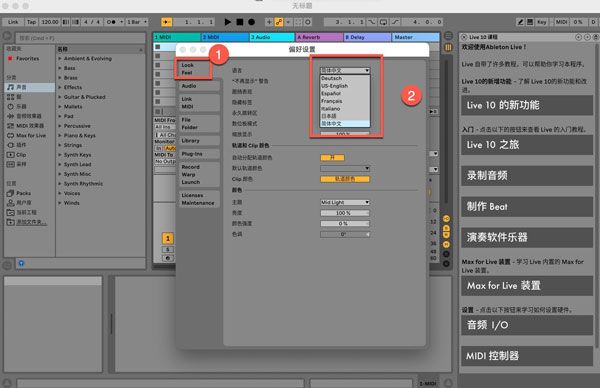Toggle the Link button
The height and width of the screenshot is (388, 600).
point(13,22)
